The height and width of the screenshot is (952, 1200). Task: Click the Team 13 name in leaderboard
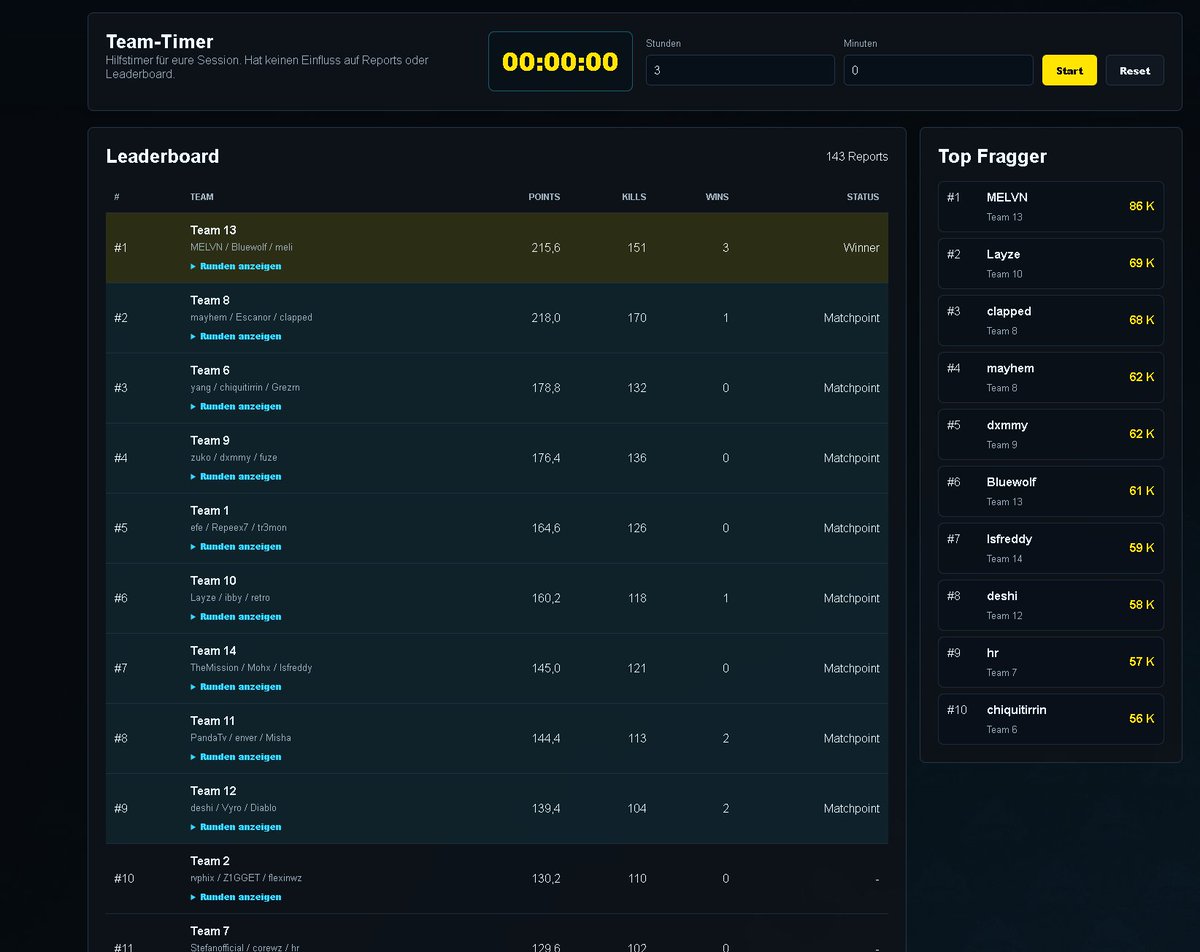pos(213,230)
